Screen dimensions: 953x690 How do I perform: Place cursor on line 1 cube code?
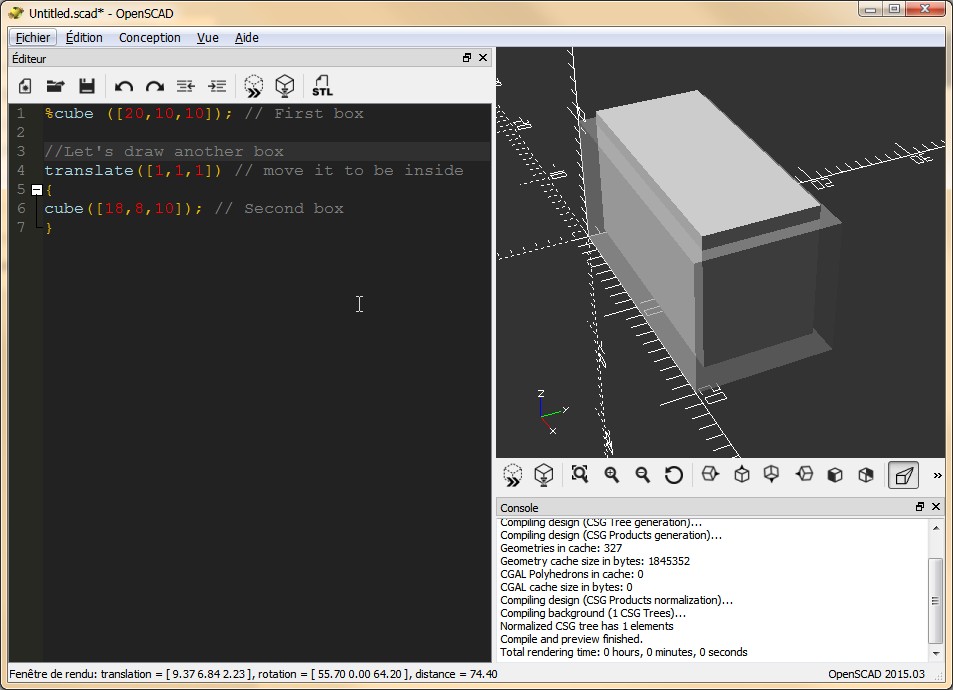(x=139, y=114)
